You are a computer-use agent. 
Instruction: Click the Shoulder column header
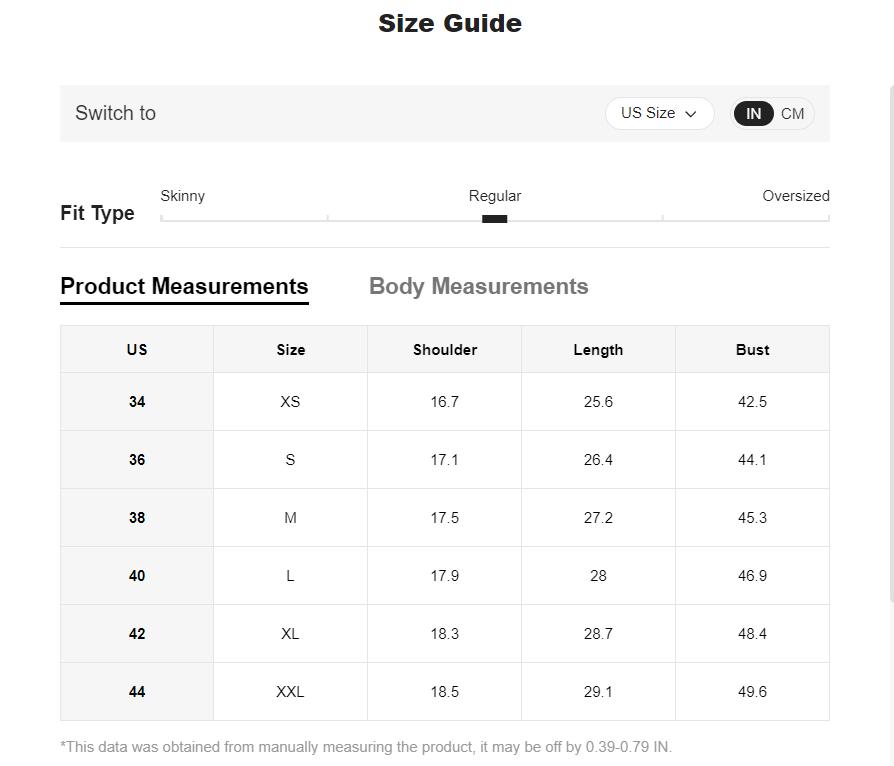[444, 349]
